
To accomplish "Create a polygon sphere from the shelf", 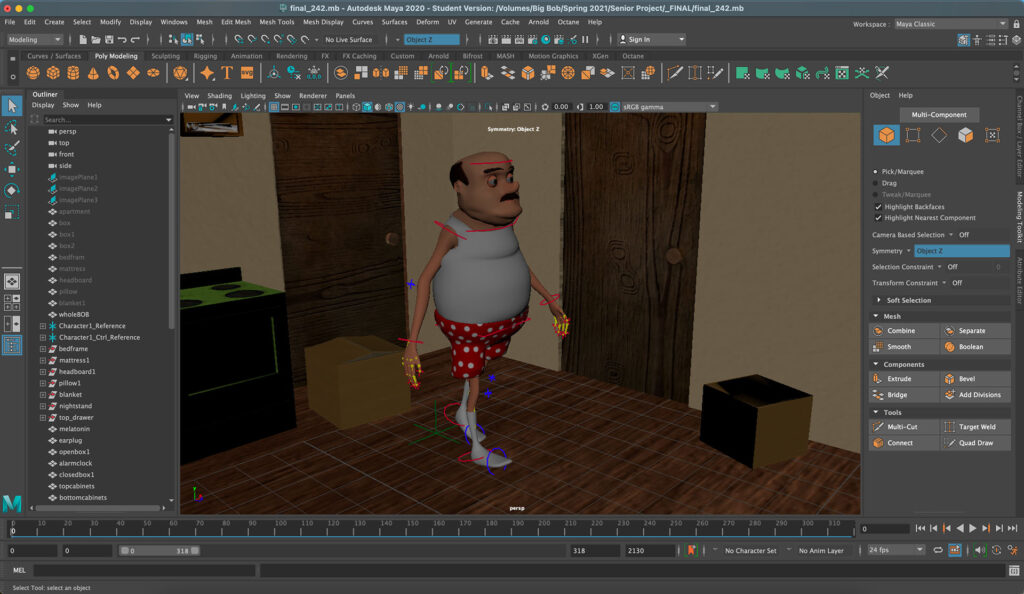I will (34, 73).
